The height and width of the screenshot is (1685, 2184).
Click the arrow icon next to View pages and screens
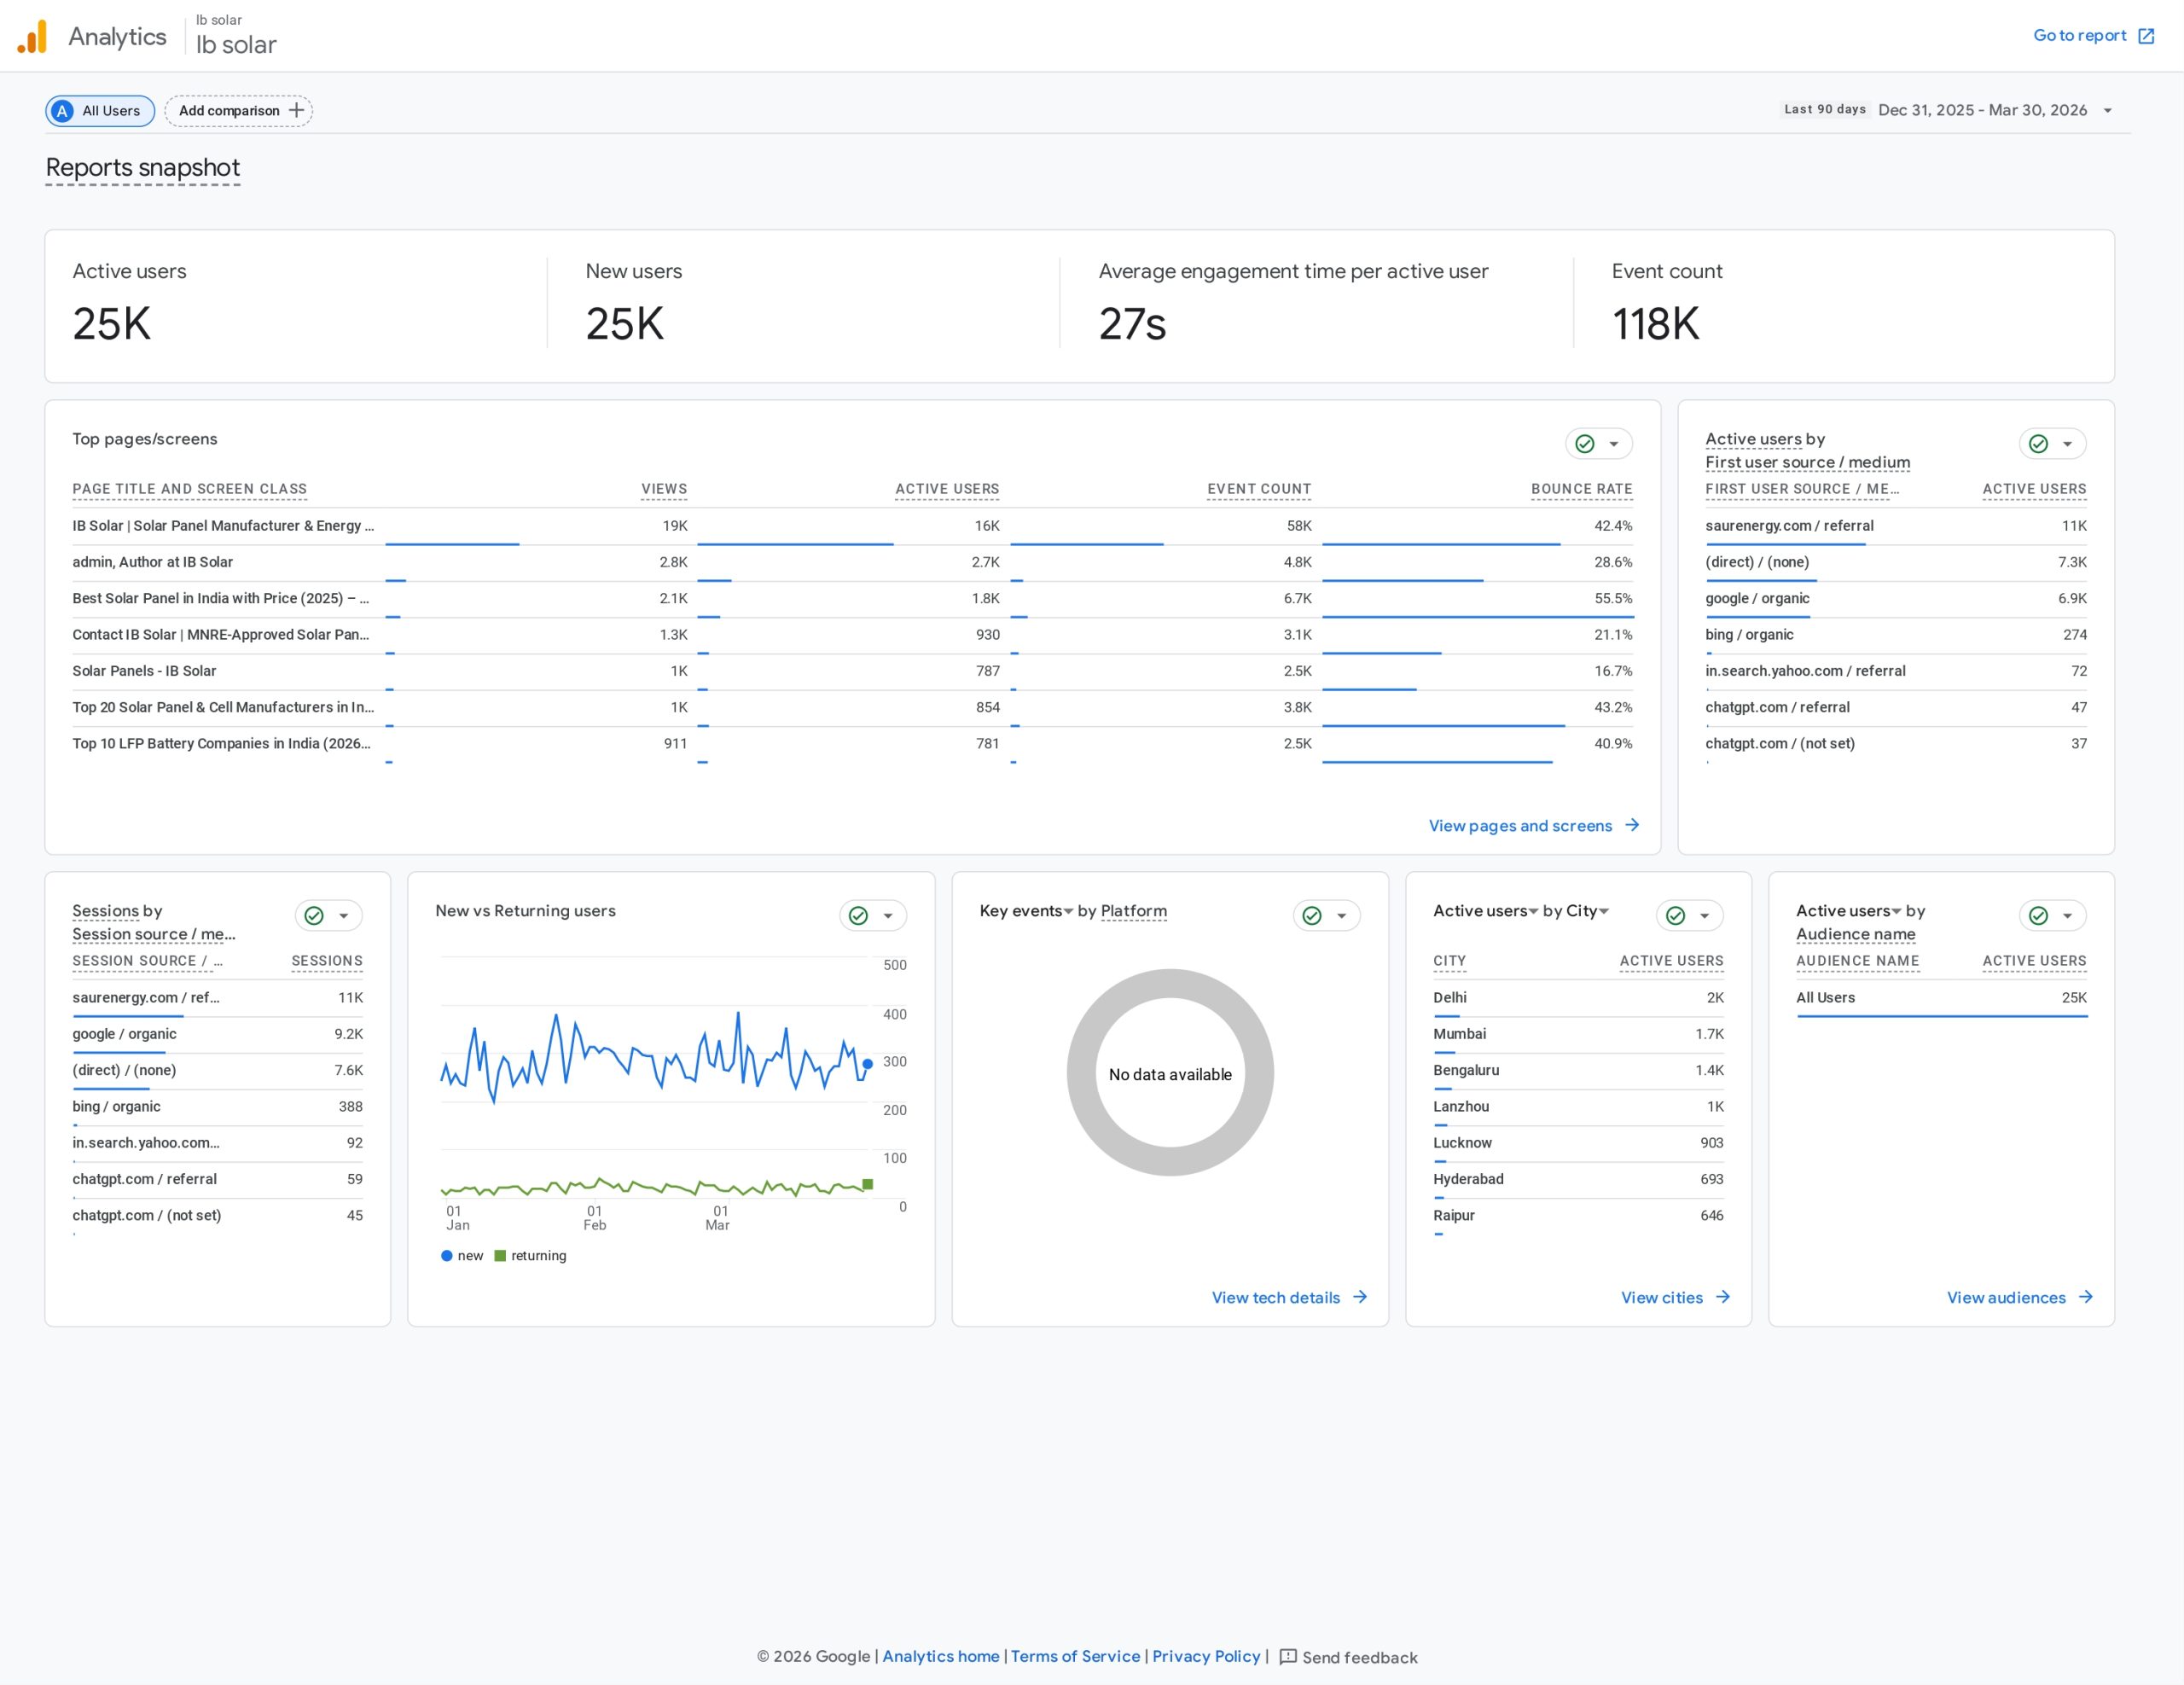click(x=1632, y=825)
